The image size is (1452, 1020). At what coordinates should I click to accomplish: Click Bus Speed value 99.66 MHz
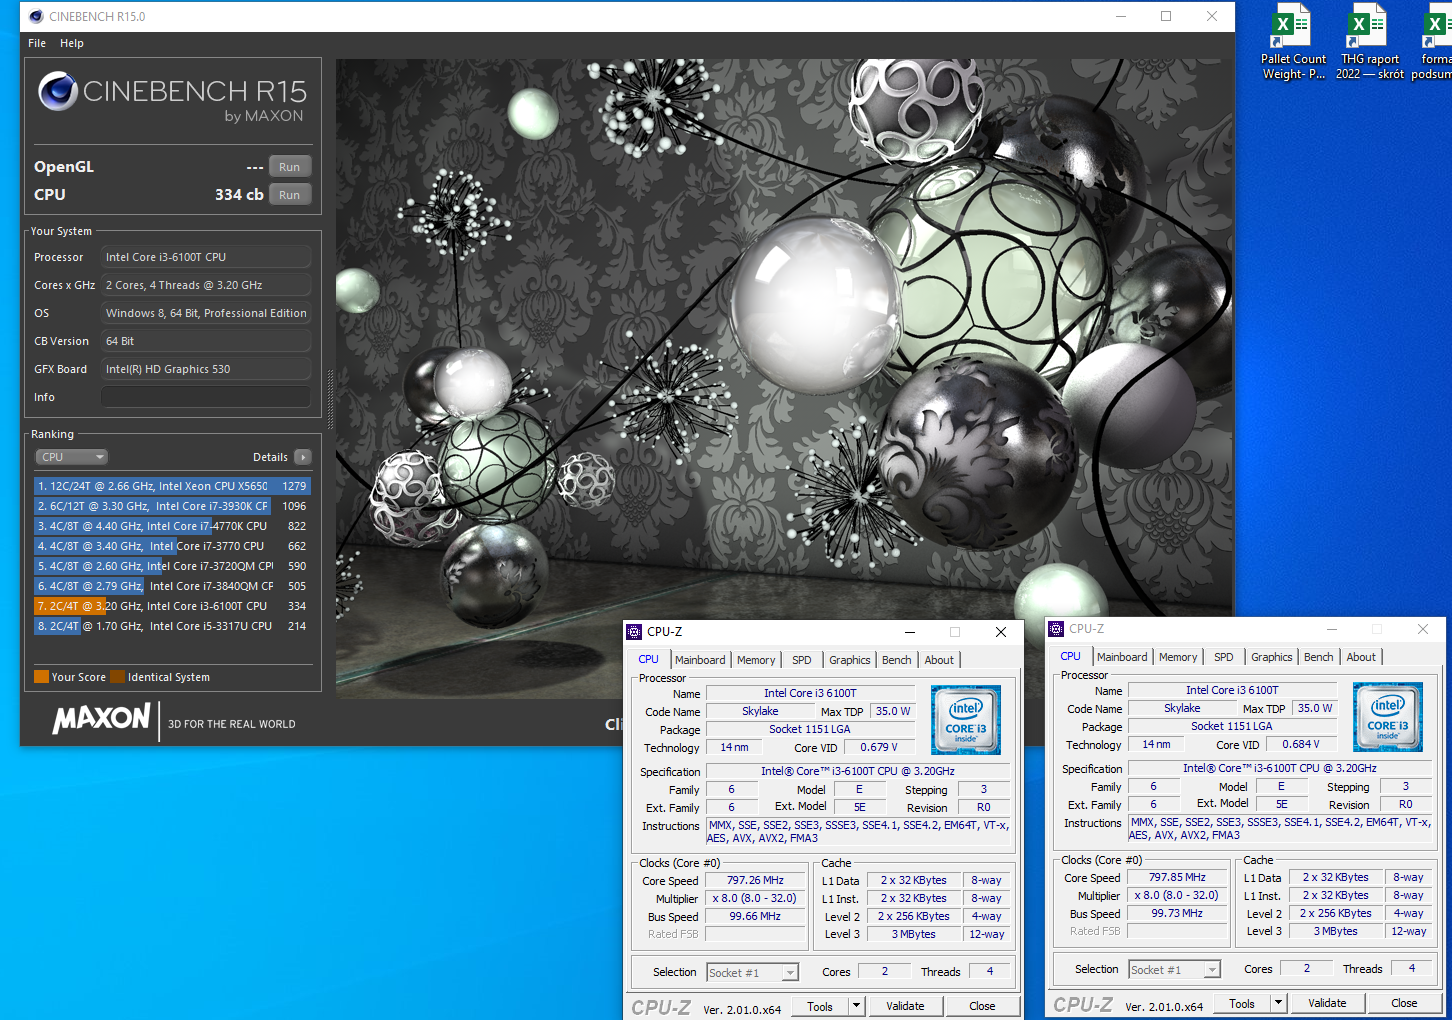coord(755,916)
